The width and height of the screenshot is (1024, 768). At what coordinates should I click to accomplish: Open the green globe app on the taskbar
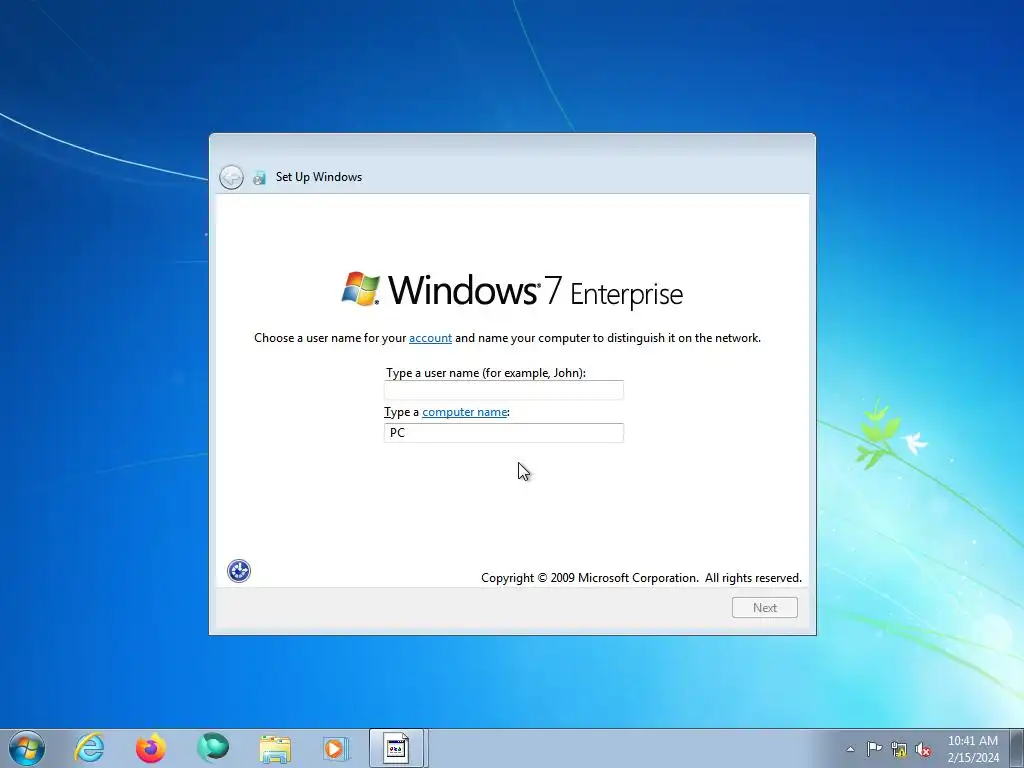click(213, 748)
